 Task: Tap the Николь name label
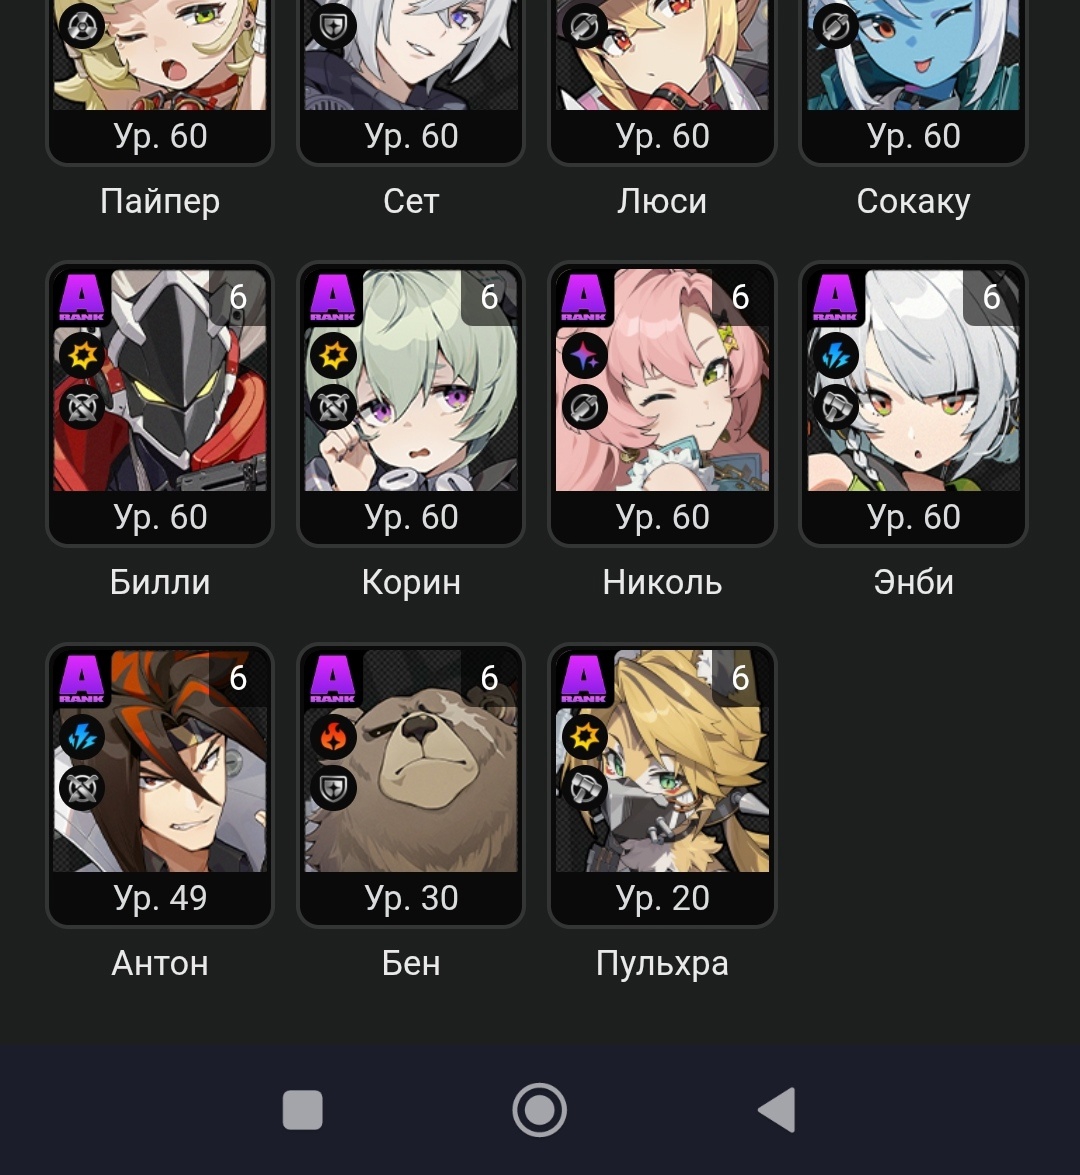click(663, 582)
